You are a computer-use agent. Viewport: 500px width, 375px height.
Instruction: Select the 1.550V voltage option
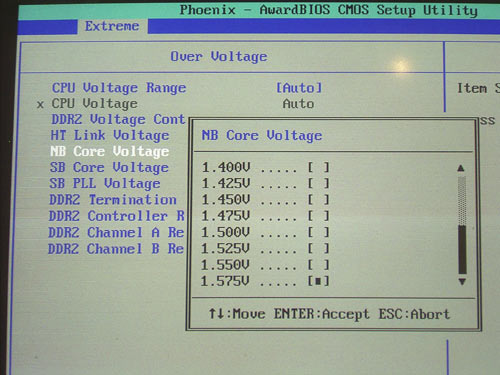point(266,265)
